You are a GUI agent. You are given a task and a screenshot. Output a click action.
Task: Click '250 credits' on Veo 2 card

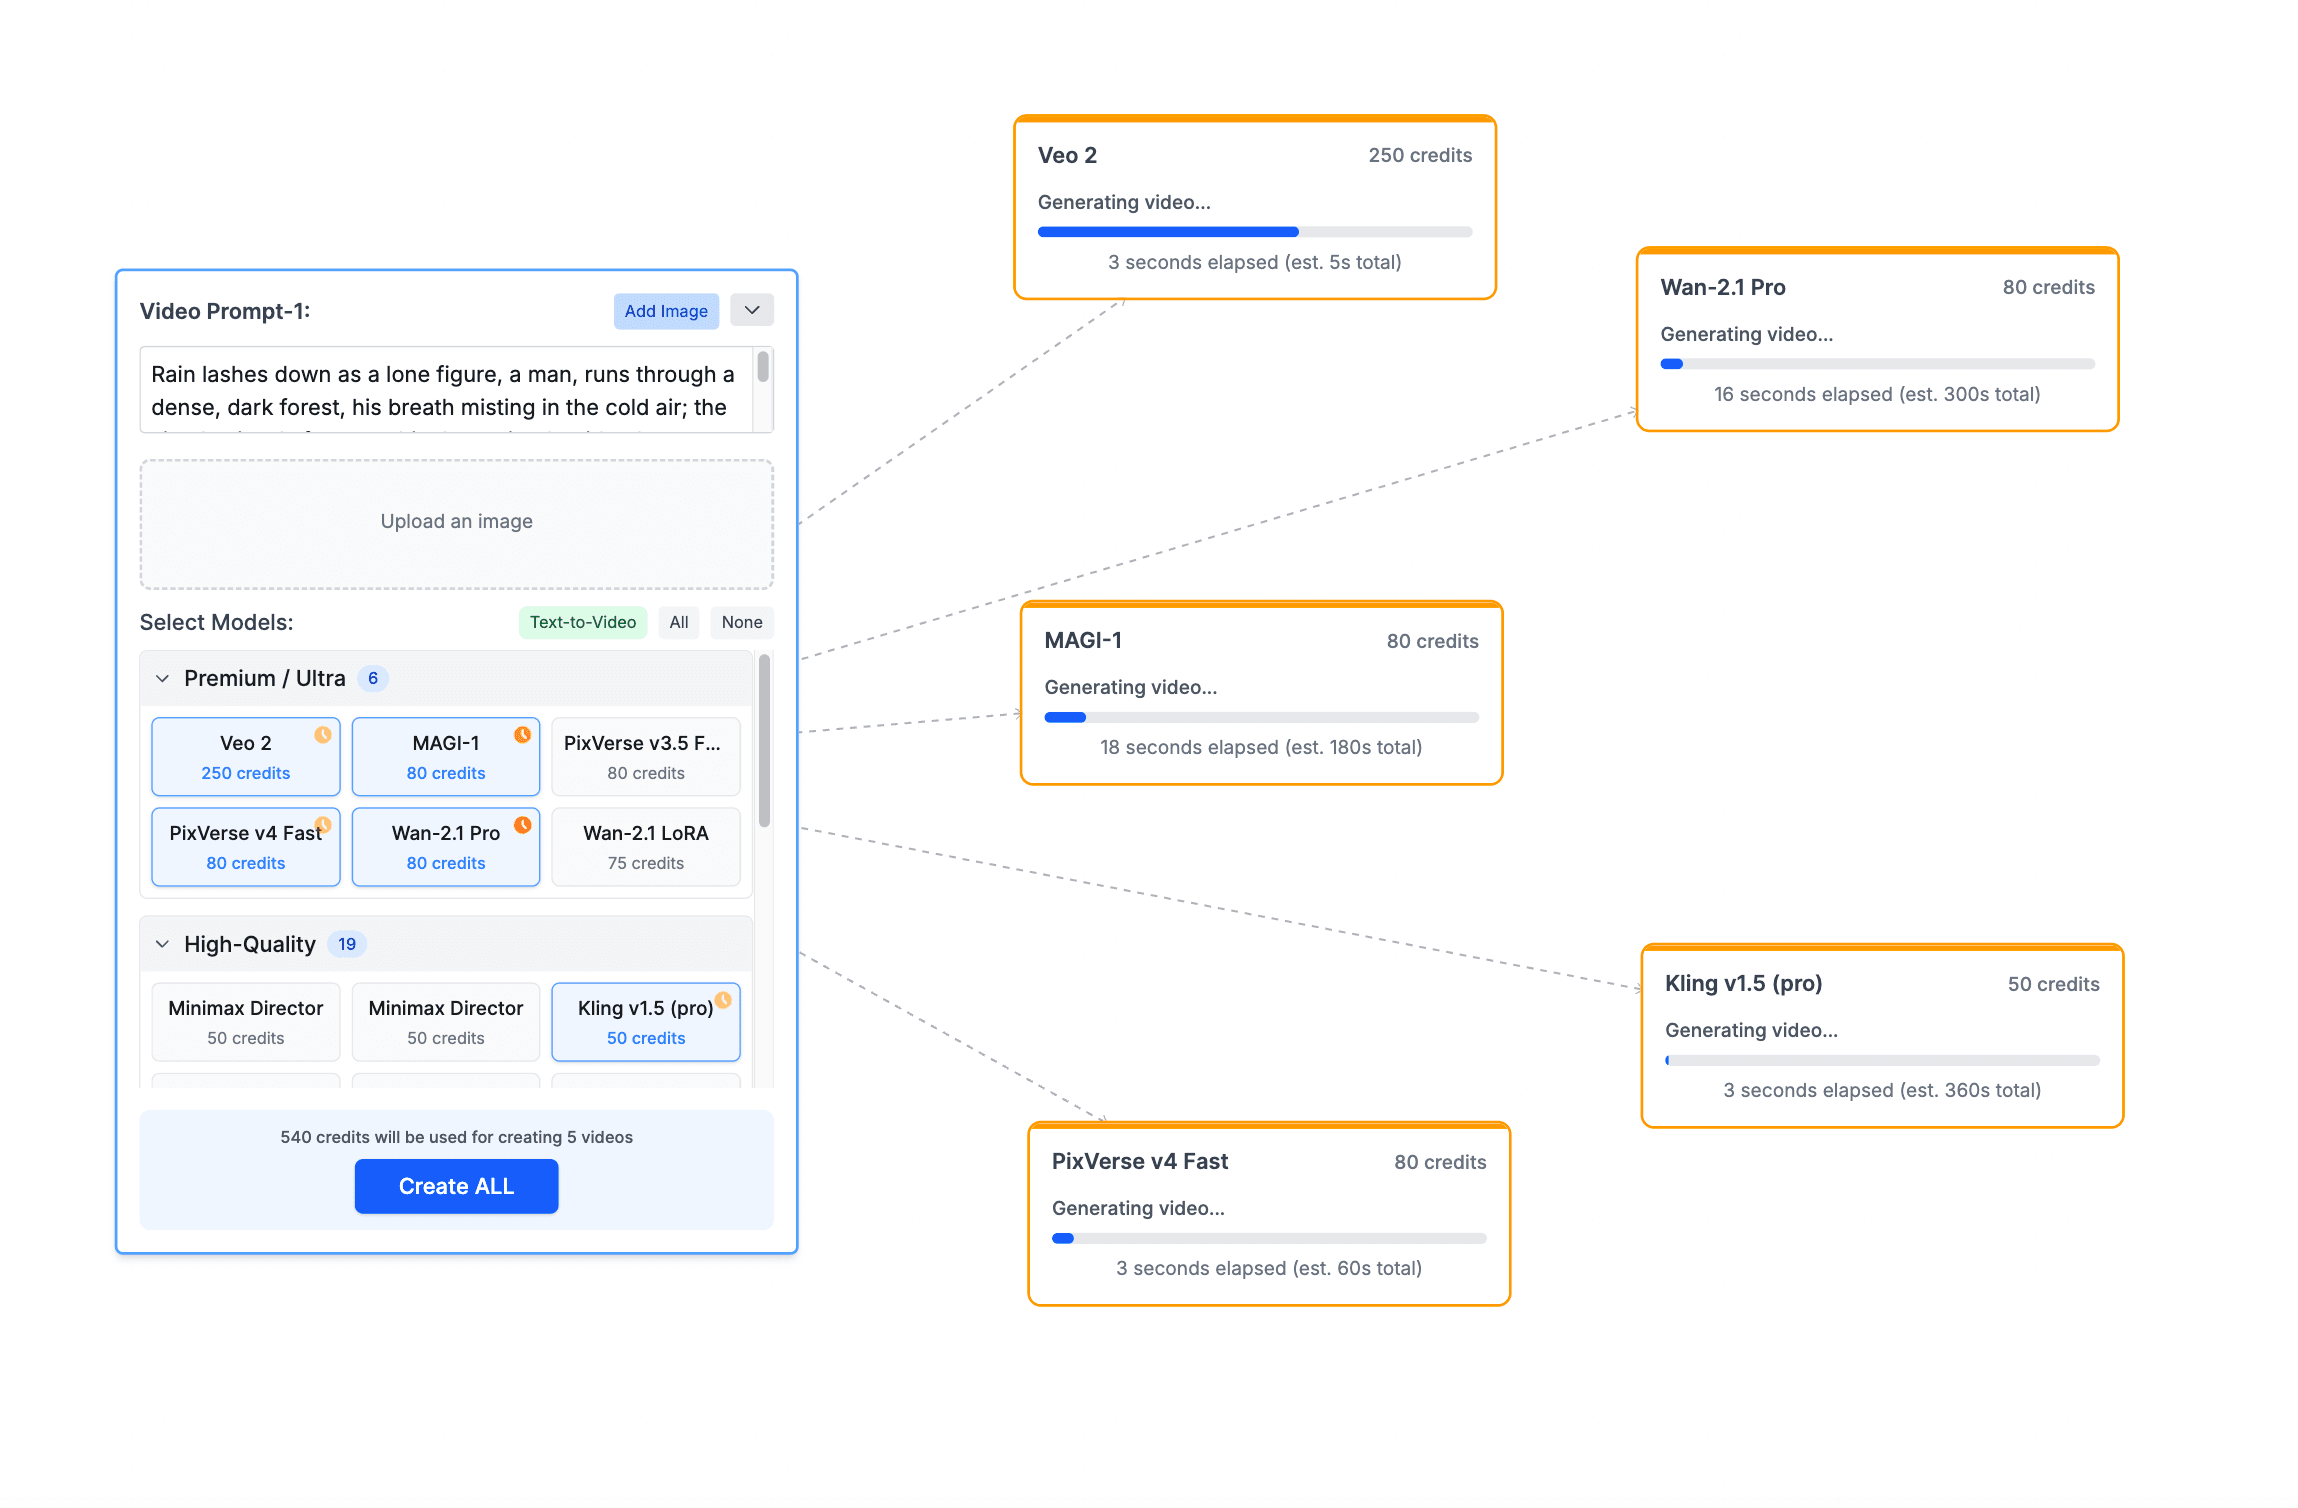coord(1420,155)
